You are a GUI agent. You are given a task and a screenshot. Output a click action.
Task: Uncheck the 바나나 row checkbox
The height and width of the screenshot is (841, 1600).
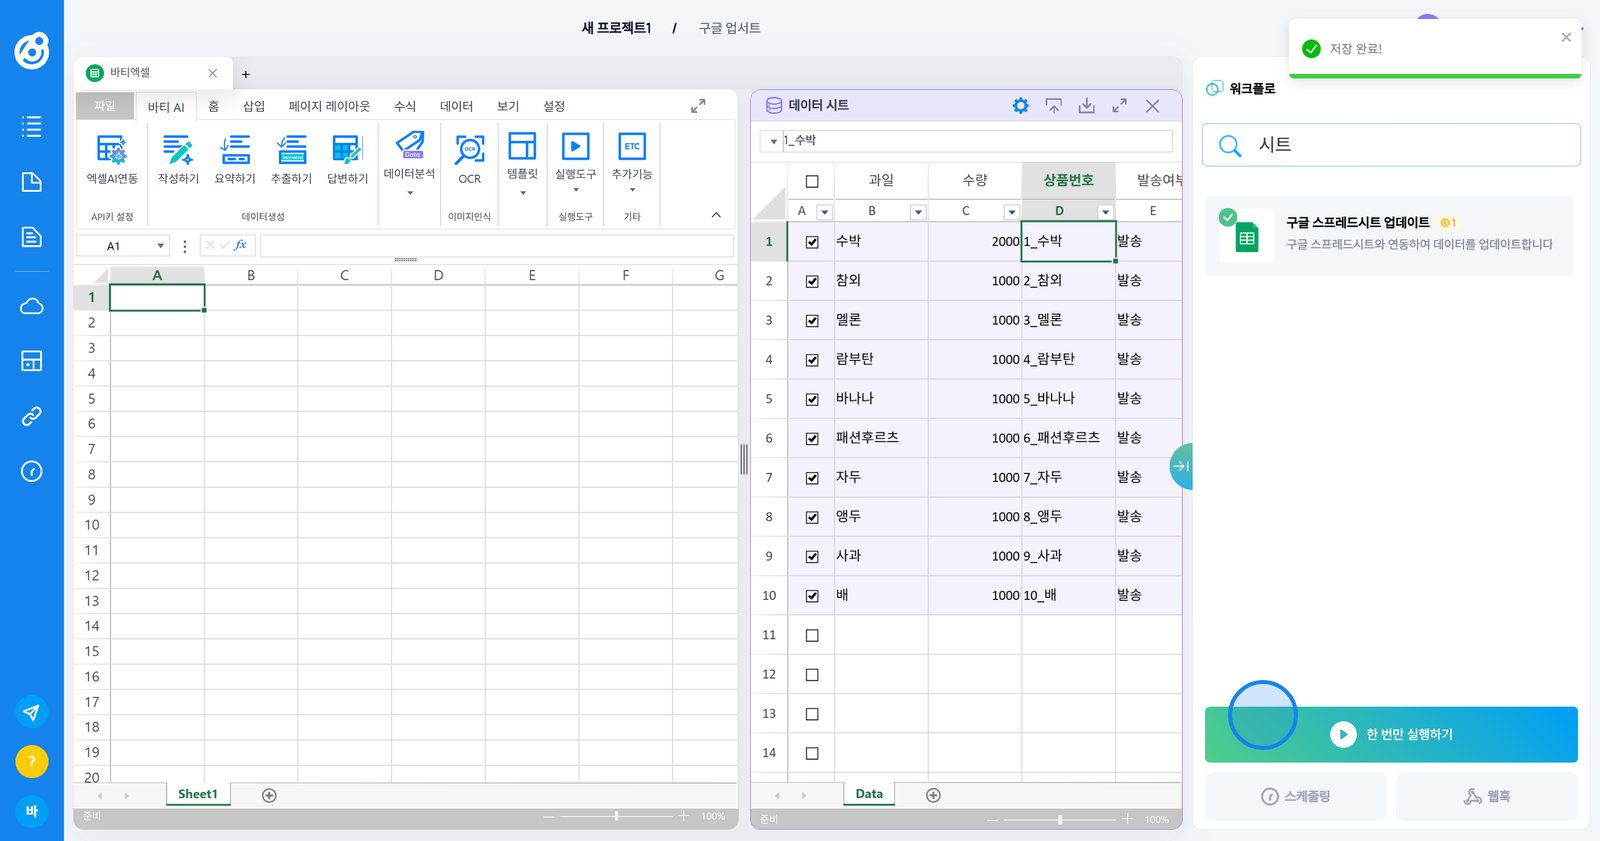coord(812,399)
